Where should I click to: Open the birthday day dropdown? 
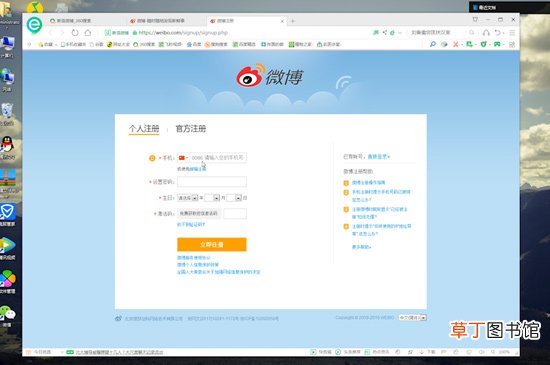coord(234,198)
